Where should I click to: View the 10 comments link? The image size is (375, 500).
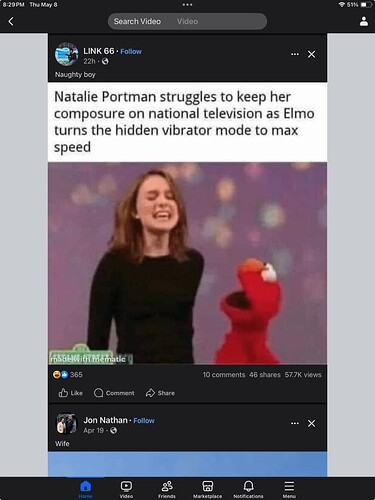tap(224, 375)
